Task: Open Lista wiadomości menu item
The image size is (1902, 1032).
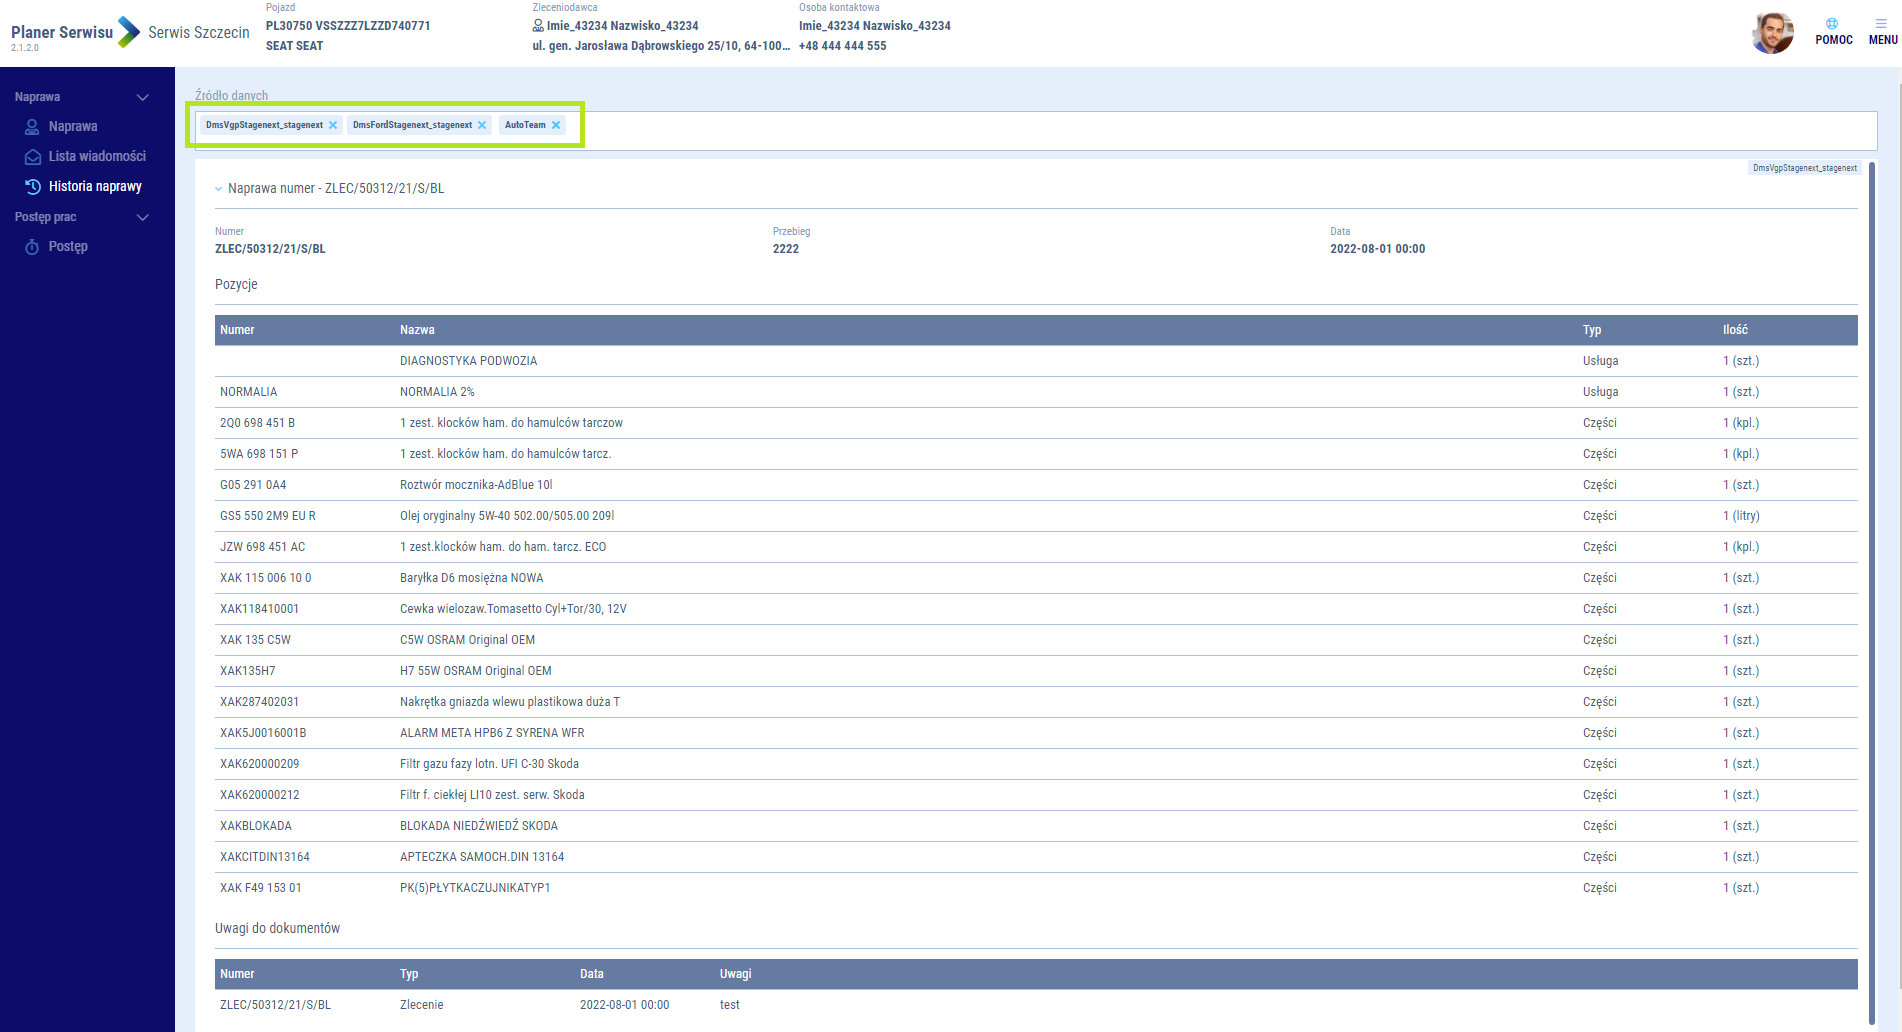Action: [x=97, y=157]
